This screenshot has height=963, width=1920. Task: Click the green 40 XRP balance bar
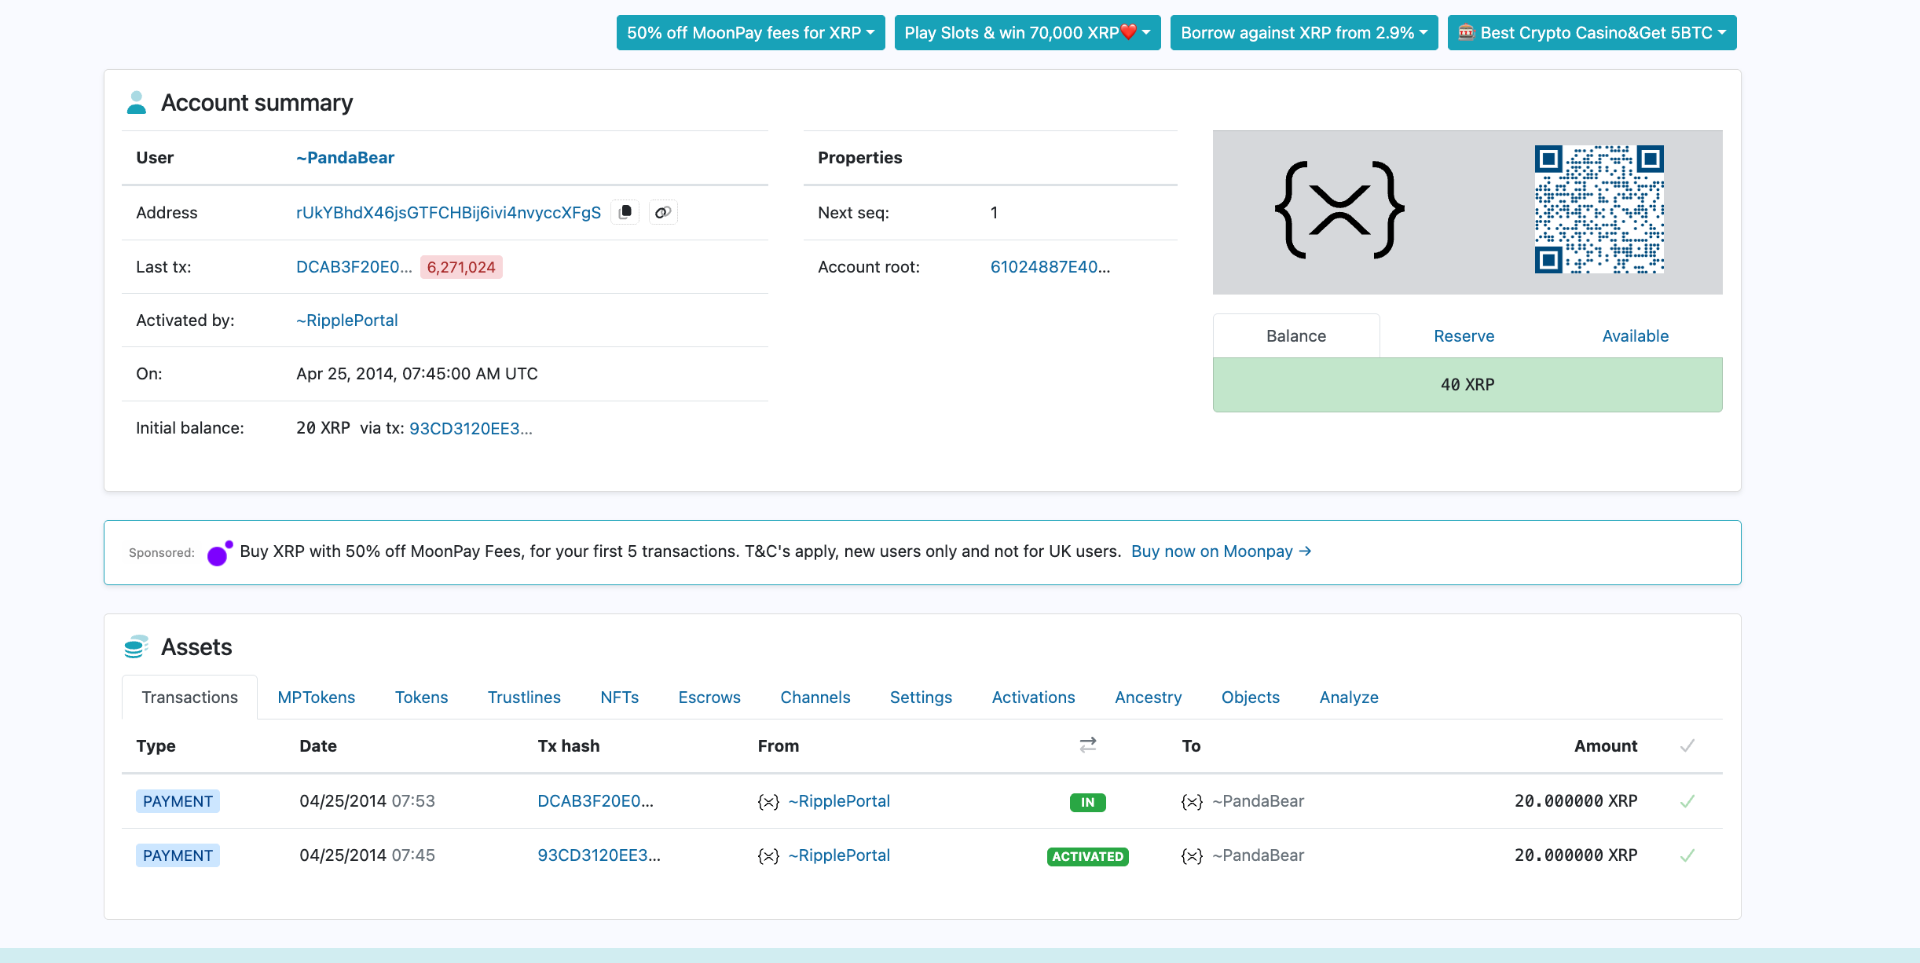(x=1467, y=384)
